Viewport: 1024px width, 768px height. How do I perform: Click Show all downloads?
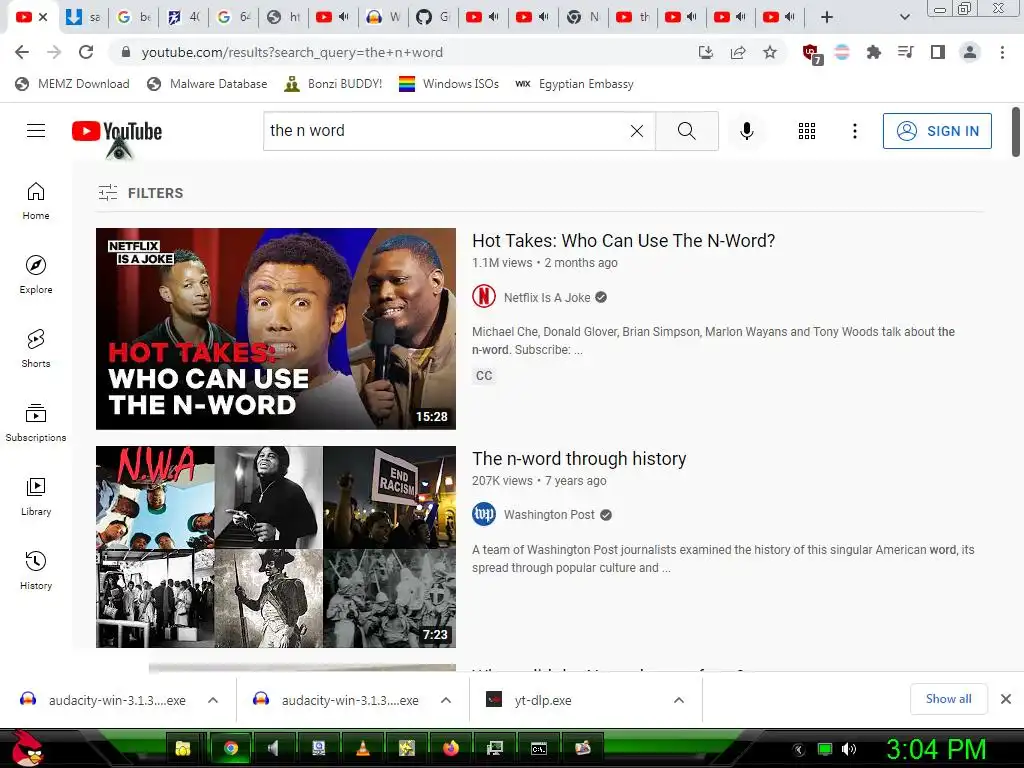(948, 699)
